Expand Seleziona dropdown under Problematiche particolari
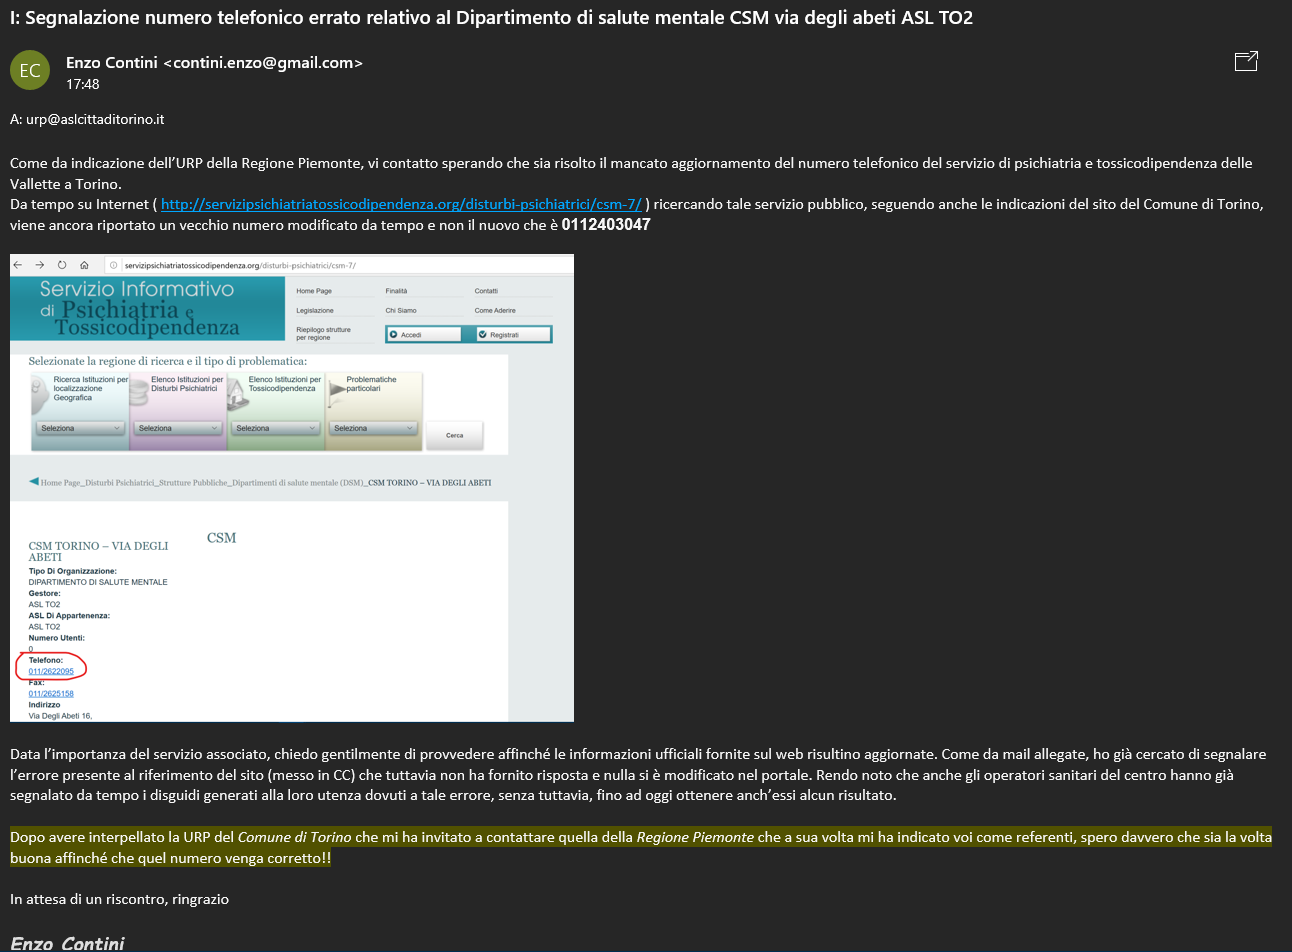This screenshot has width=1292, height=952. tap(374, 428)
